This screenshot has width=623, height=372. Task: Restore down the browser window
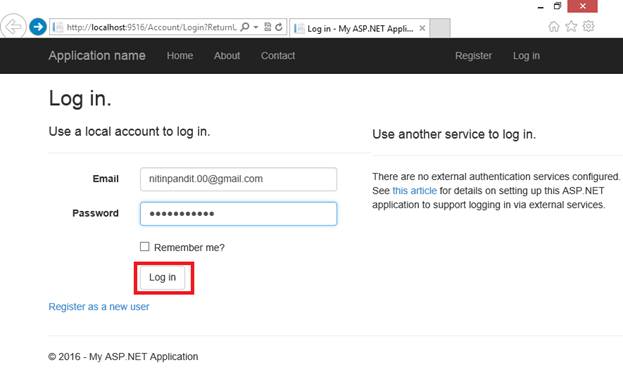tap(557, 6)
